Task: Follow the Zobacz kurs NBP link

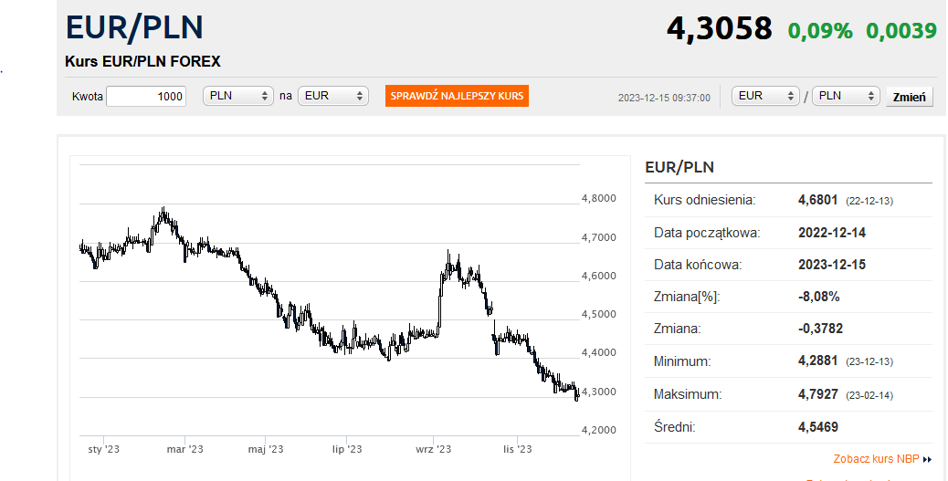Action: click(875, 460)
